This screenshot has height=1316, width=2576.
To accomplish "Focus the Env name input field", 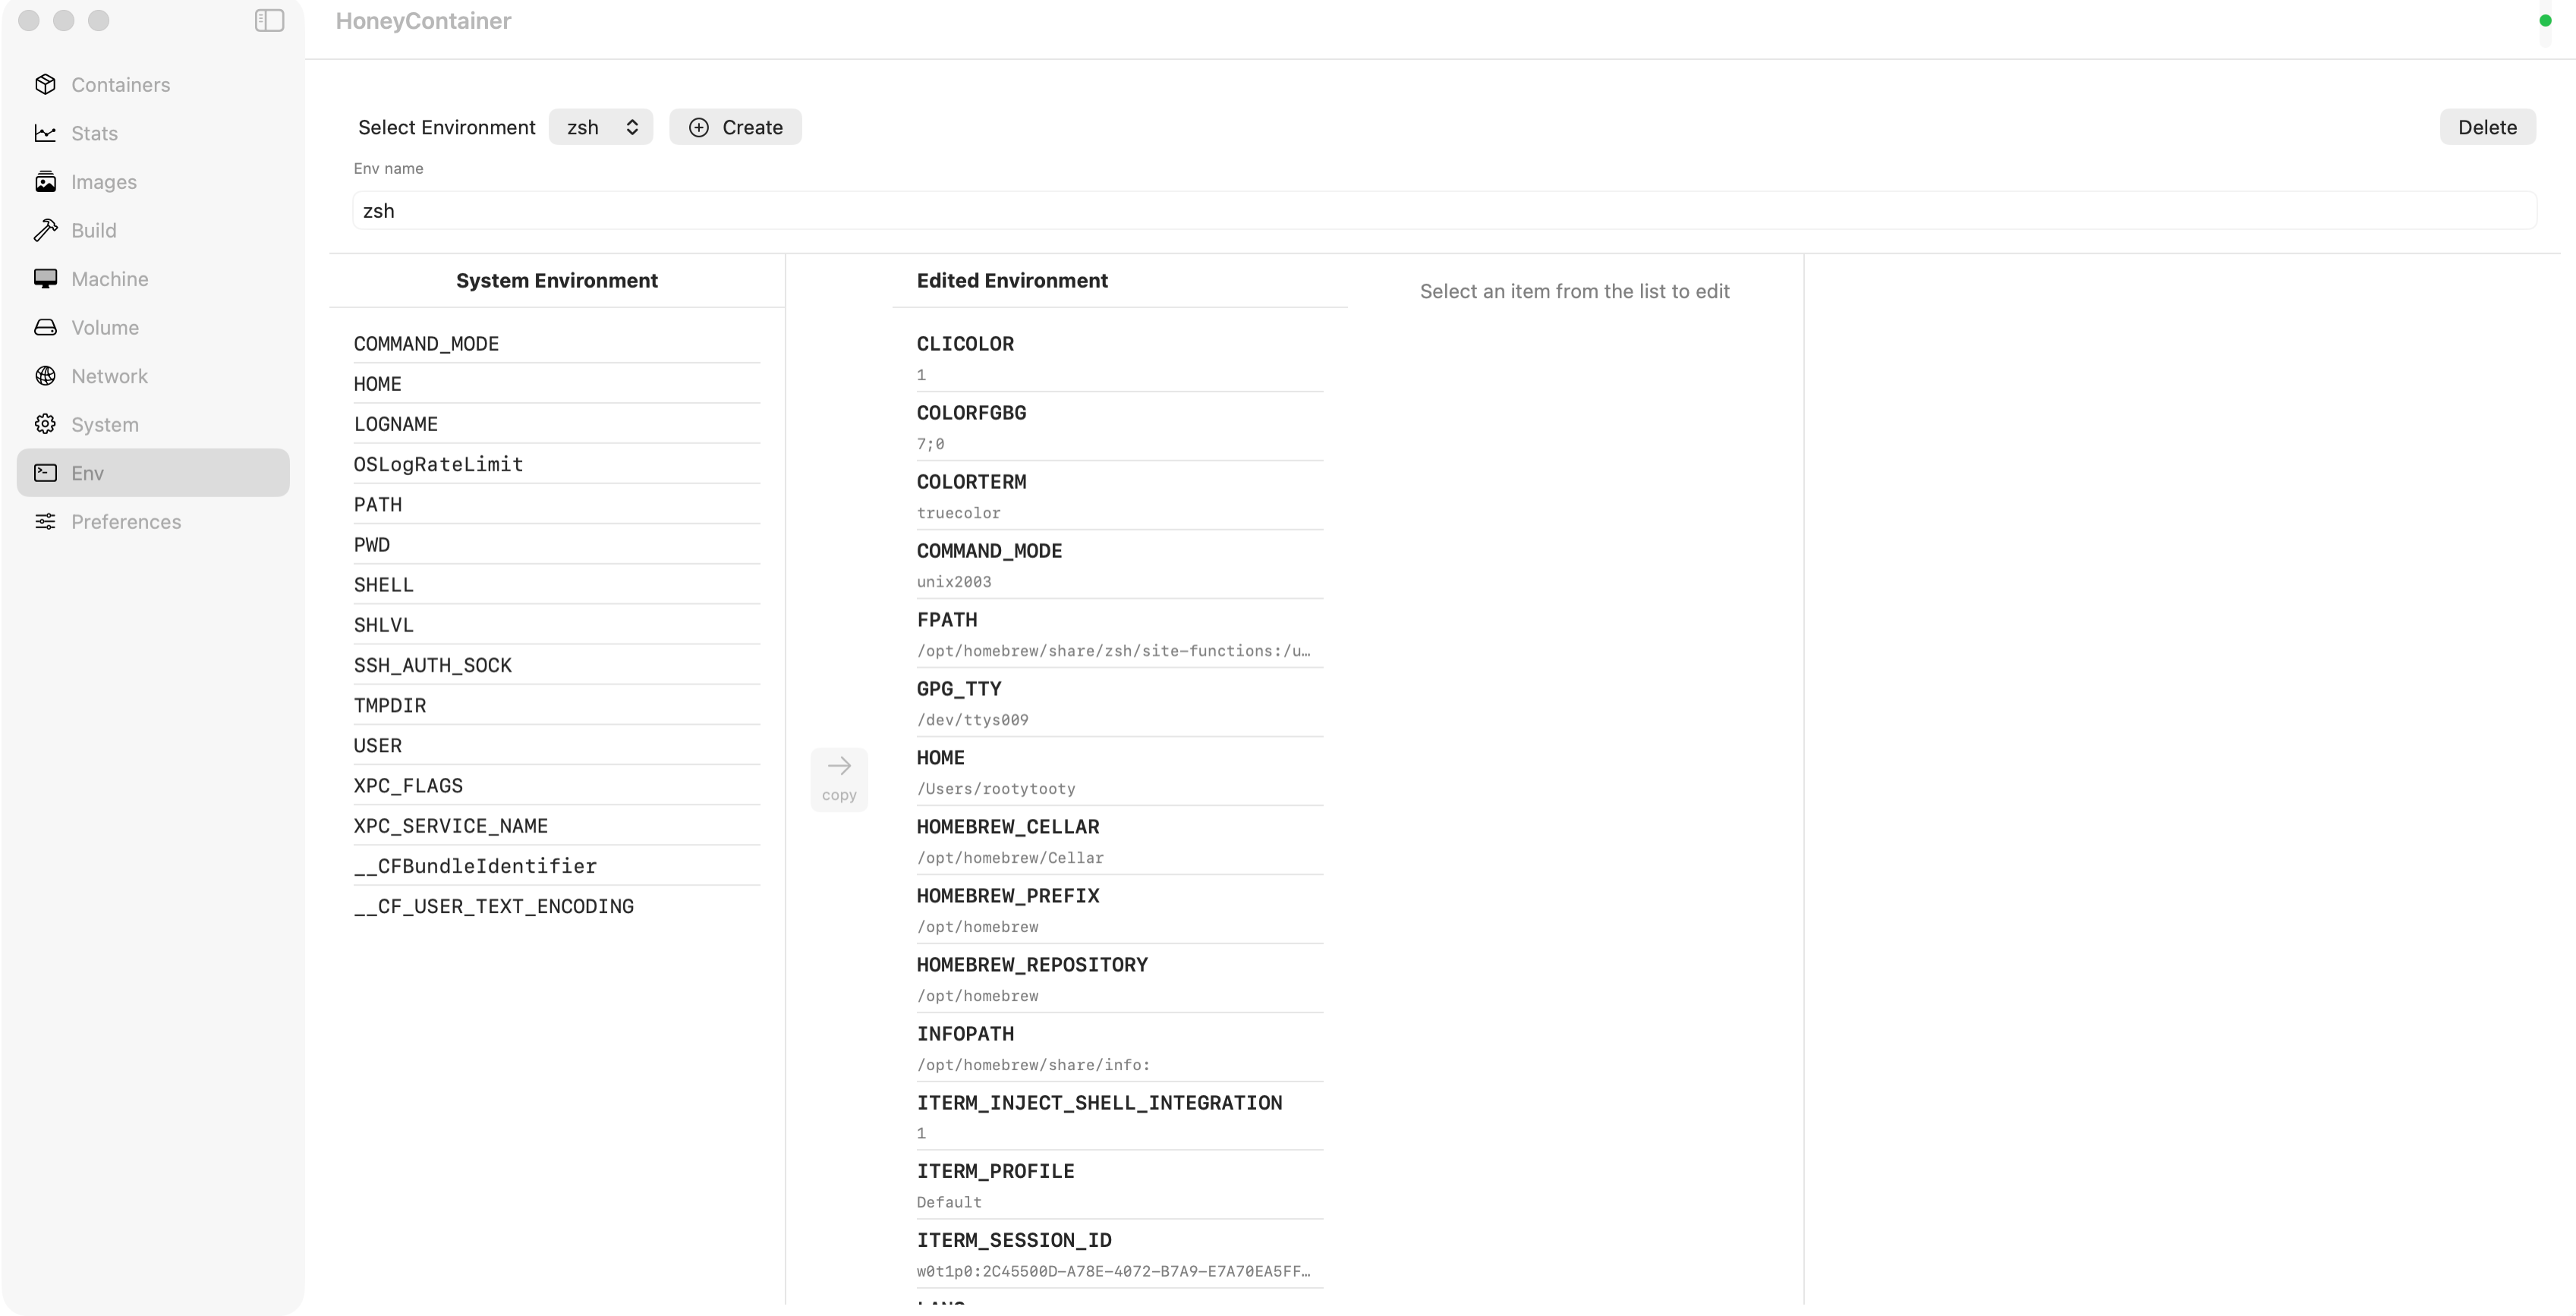I will pos(1444,211).
